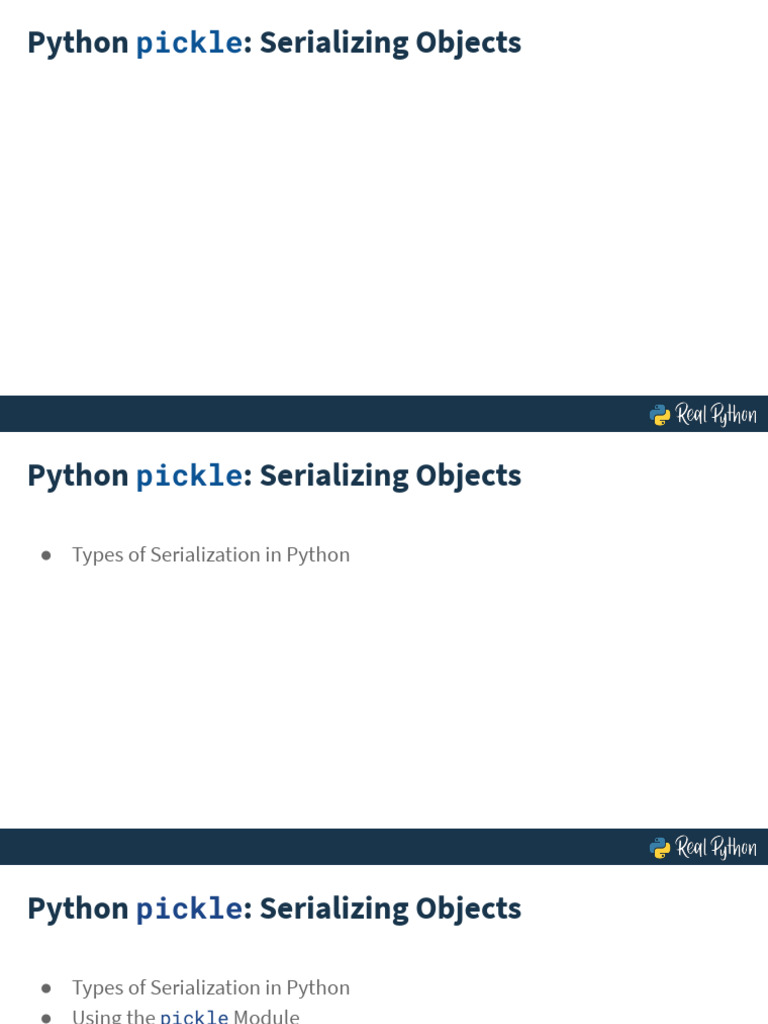Click the Real Python wordmark in the first footer
Image resolution: width=768 pixels, height=1024 pixels.
click(x=716, y=415)
